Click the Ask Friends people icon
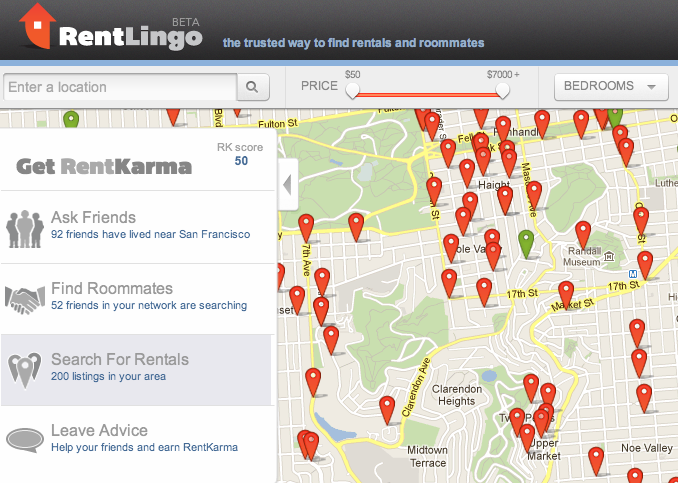The image size is (678, 483). (25, 229)
